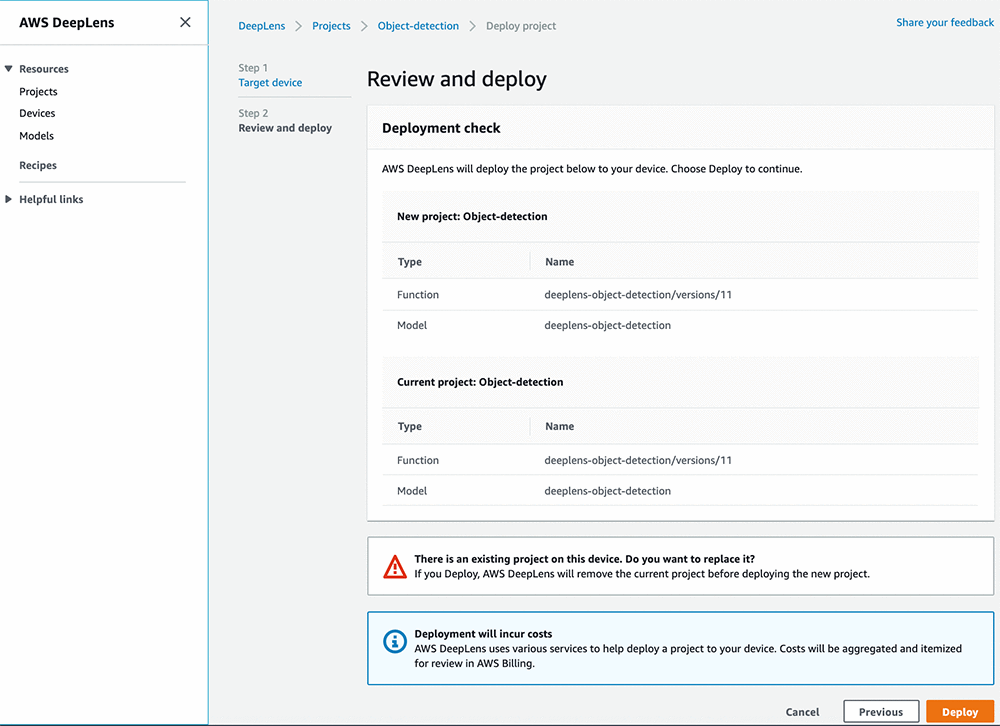1000x726 pixels.
Task: Open Recipes in the sidebar
Action: click(x=38, y=165)
